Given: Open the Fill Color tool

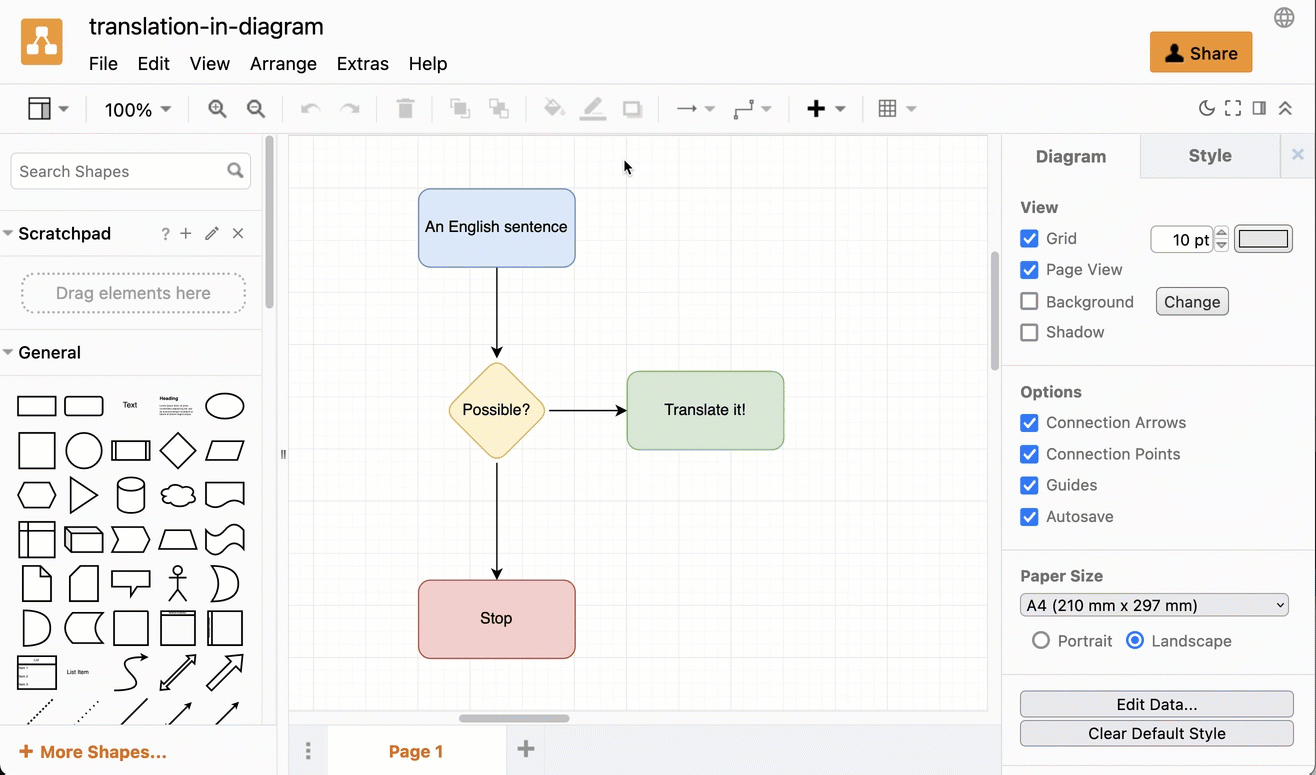Looking at the screenshot, I should (x=553, y=108).
